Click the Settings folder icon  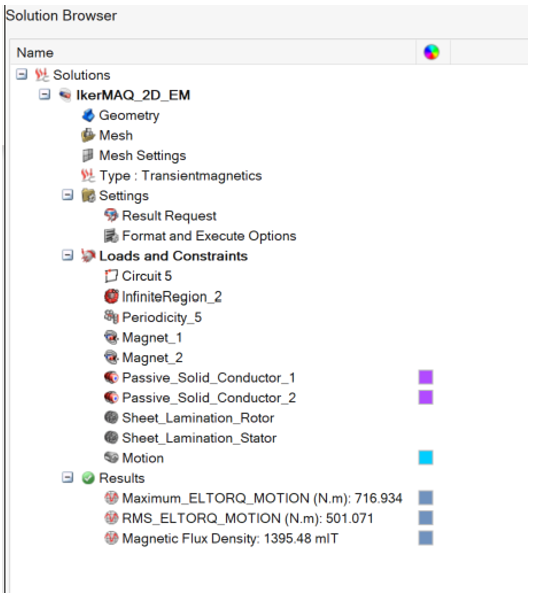[x=88, y=195]
